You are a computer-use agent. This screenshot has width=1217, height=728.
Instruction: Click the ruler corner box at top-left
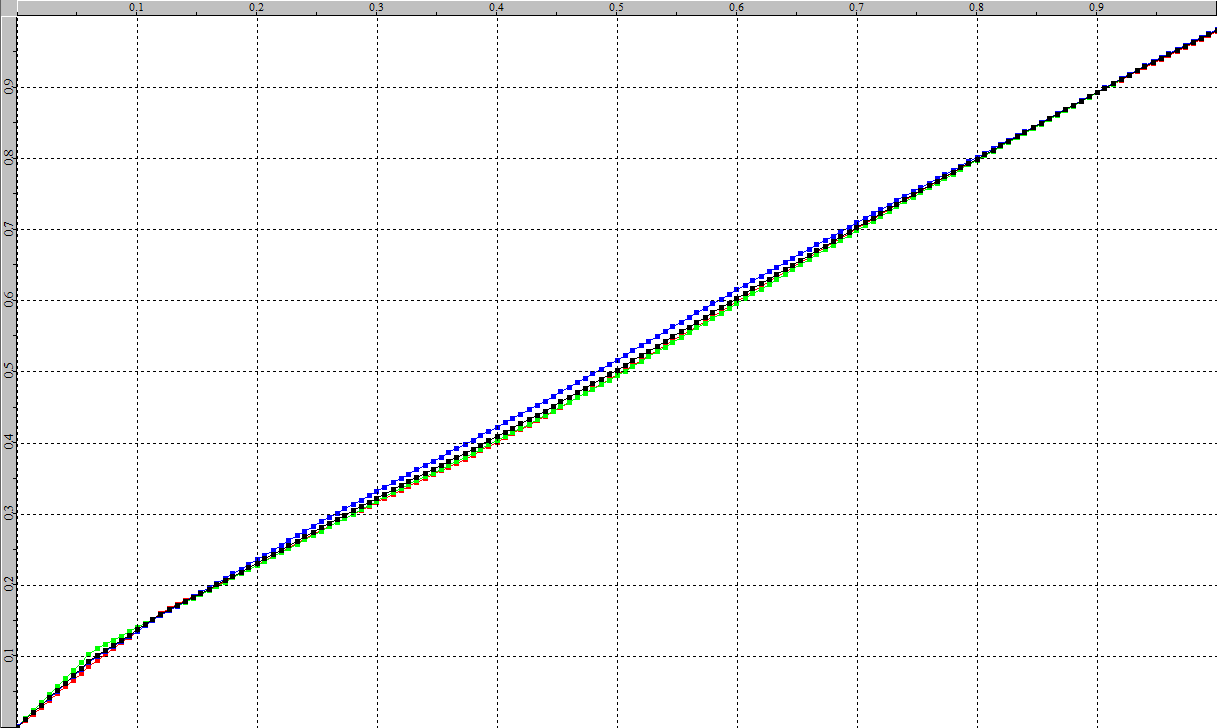[8, 8]
